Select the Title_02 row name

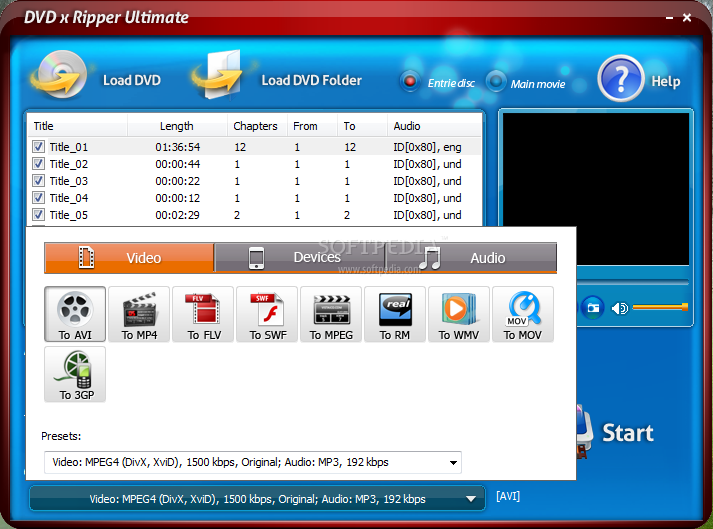(69, 164)
